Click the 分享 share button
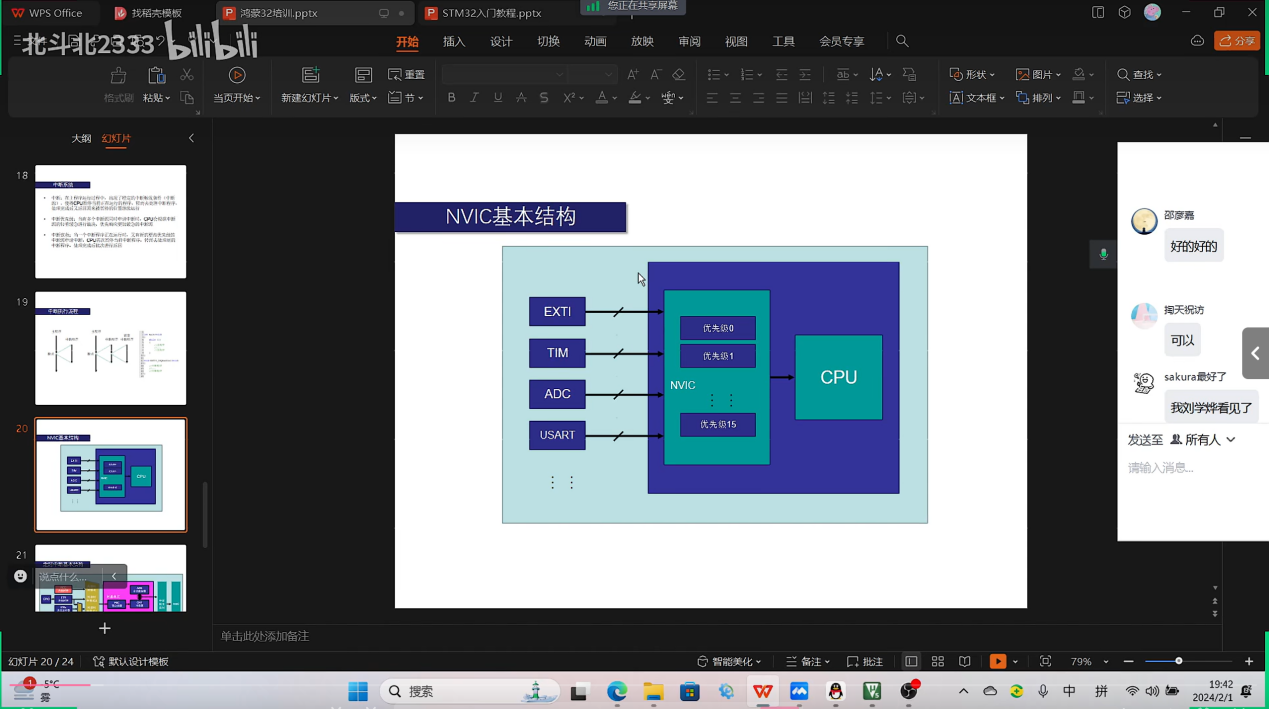The height and width of the screenshot is (709, 1269). [1237, 41]
